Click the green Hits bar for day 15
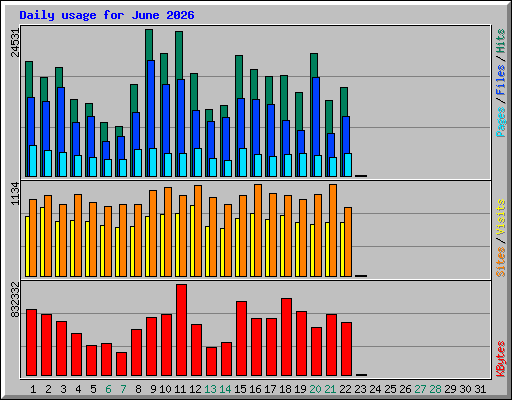The image size is (512, 400). click(x=239, y=77)
